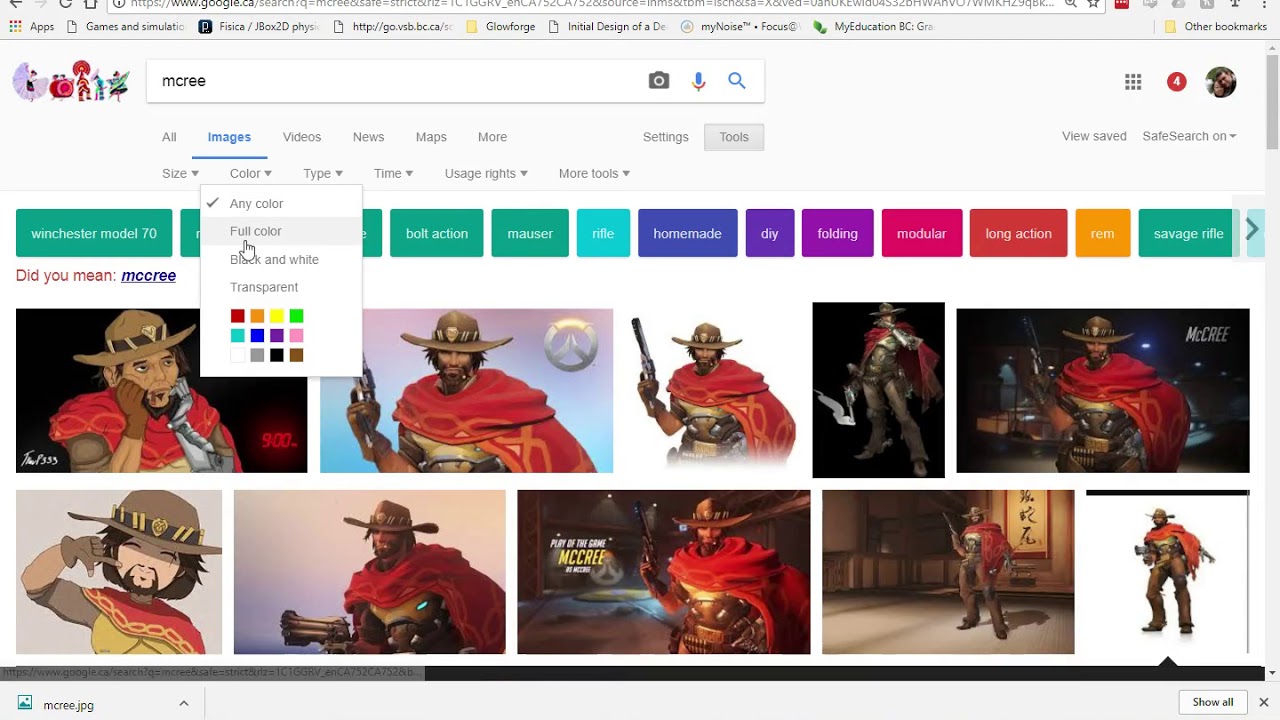Switch to the Images tab

[x=229, y=137]
